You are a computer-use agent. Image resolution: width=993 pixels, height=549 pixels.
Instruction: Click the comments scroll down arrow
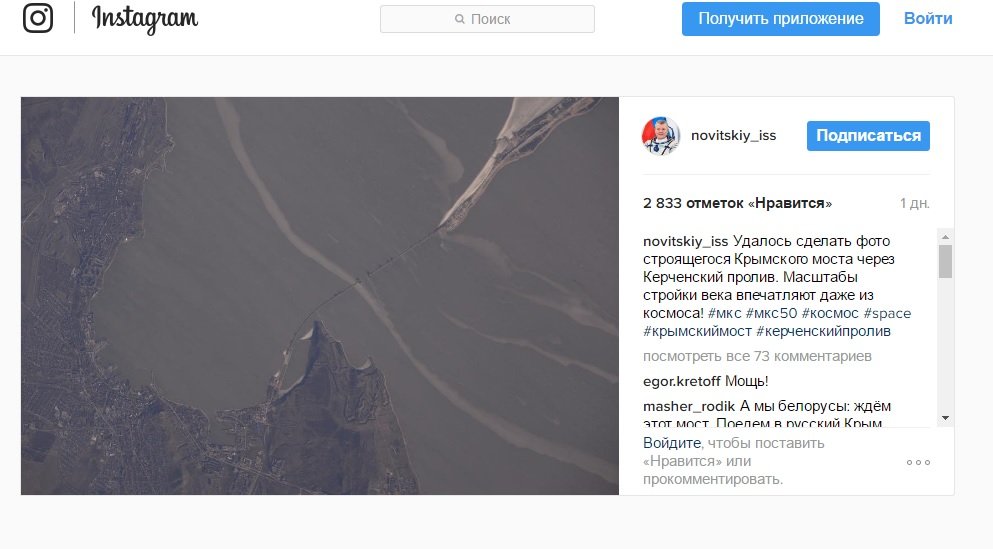[x=945, y=418]
